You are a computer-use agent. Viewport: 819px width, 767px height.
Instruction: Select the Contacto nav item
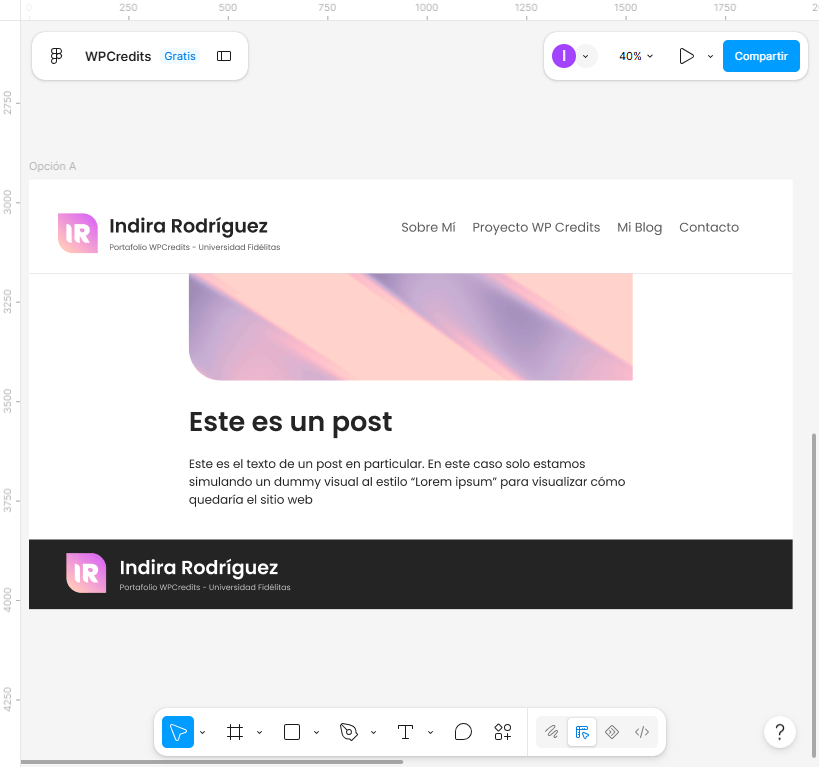(709, 227)
